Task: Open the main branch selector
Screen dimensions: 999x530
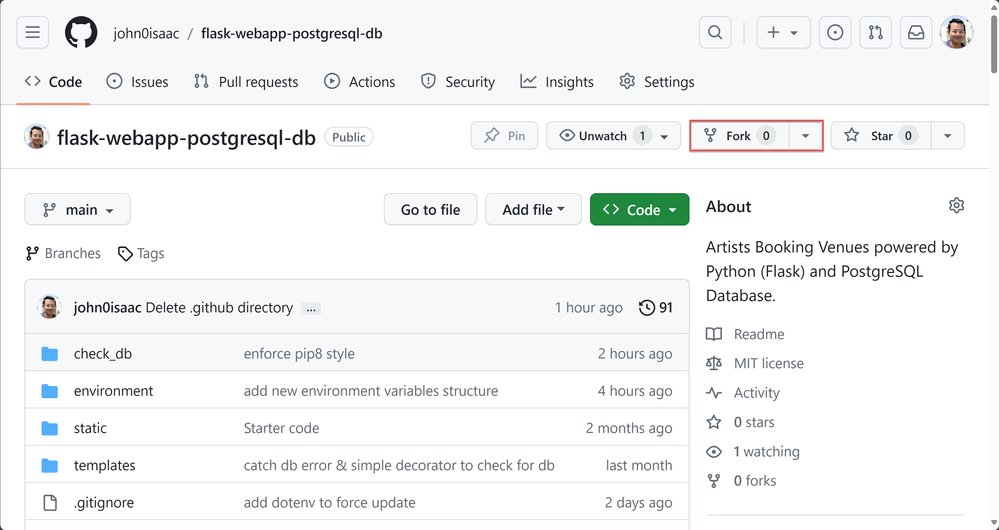Action: (x=77, y=210)
